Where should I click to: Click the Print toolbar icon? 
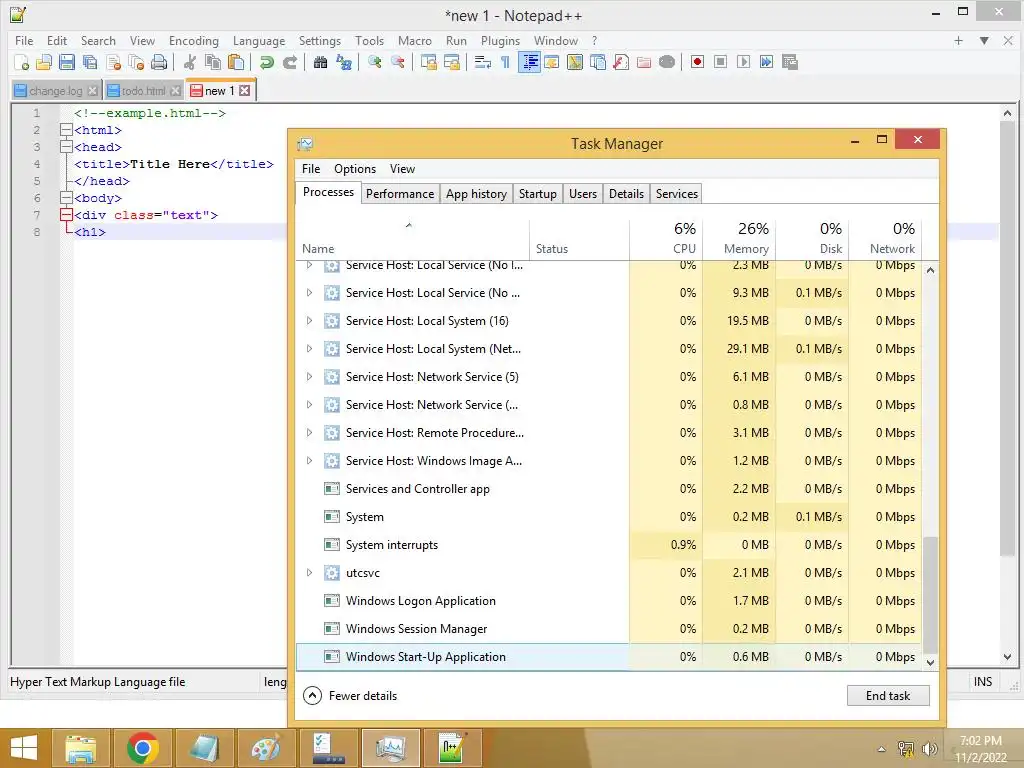[159, 62]
